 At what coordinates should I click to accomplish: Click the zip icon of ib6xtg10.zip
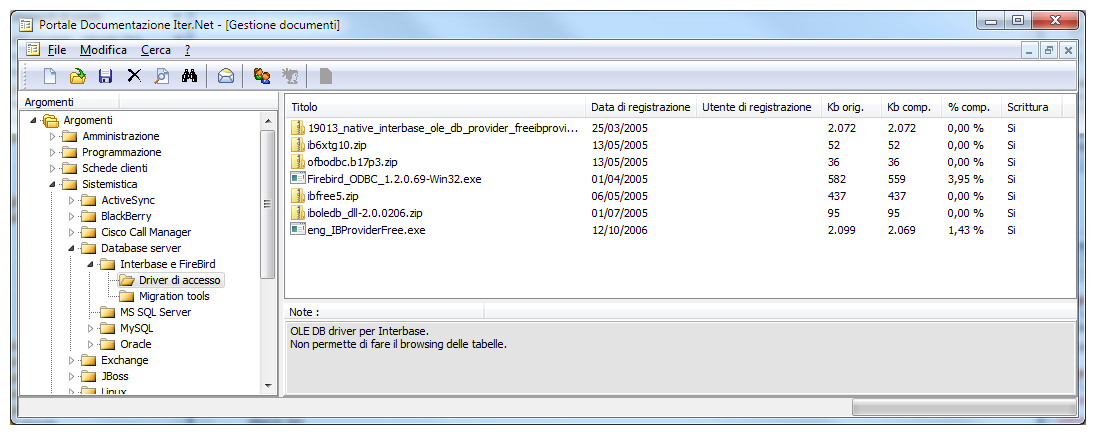pyautogui.click(x=298, y=145)
